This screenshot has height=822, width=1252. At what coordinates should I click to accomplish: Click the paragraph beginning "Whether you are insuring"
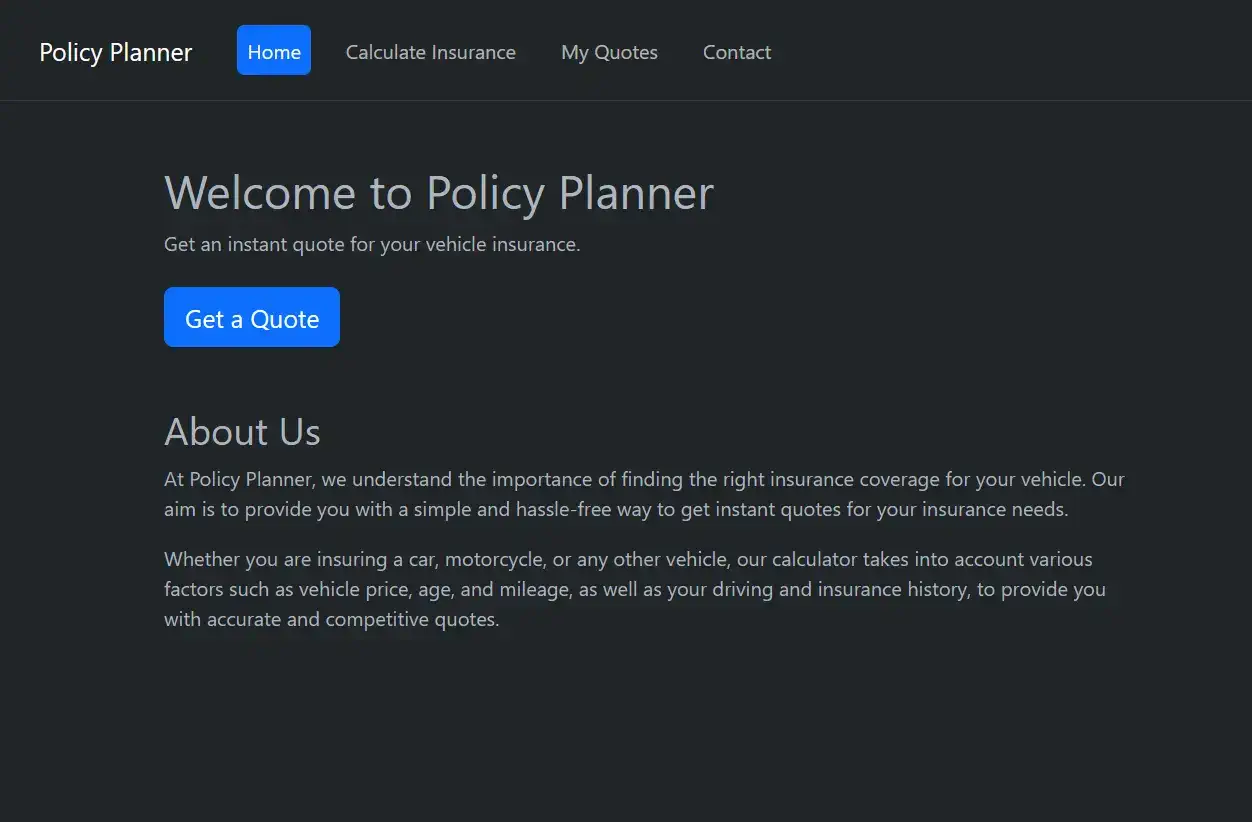click(x=634, y=589)
